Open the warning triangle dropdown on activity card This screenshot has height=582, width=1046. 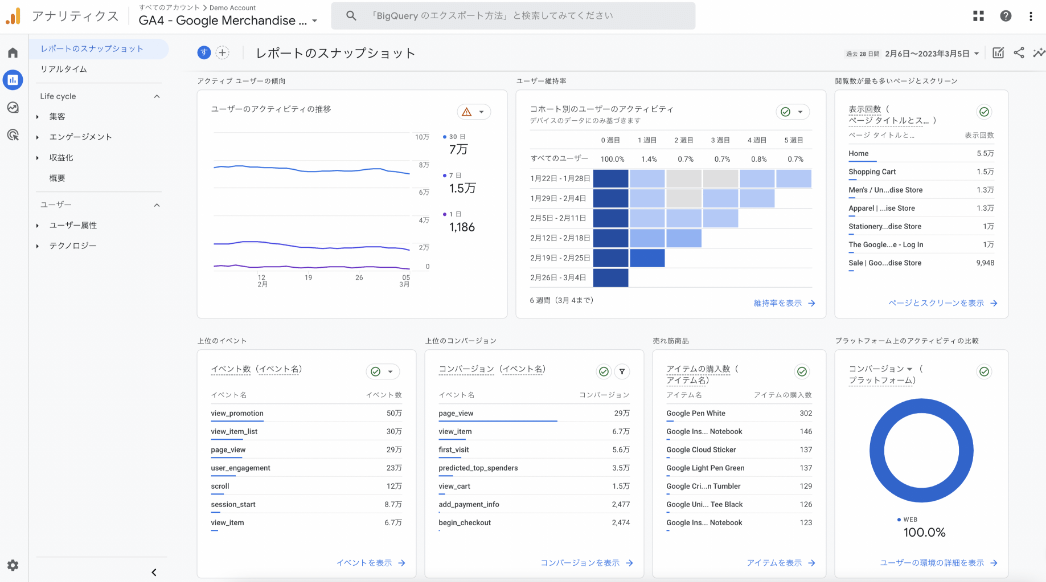[474, 112]
